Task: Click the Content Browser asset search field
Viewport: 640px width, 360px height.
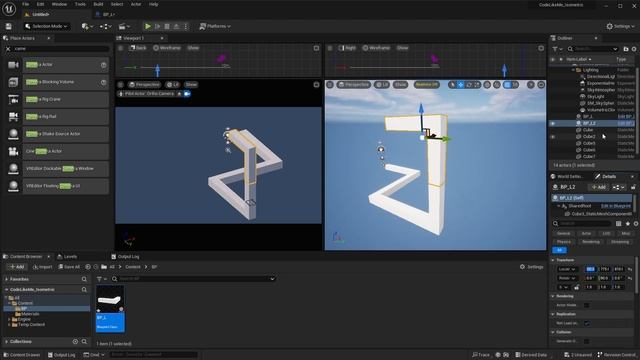Action: point(194,279)
